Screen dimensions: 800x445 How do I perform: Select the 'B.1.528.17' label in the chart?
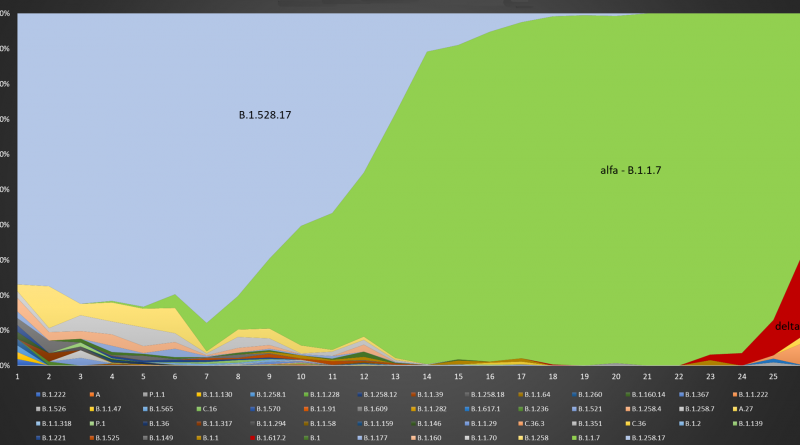pos(265,115)
